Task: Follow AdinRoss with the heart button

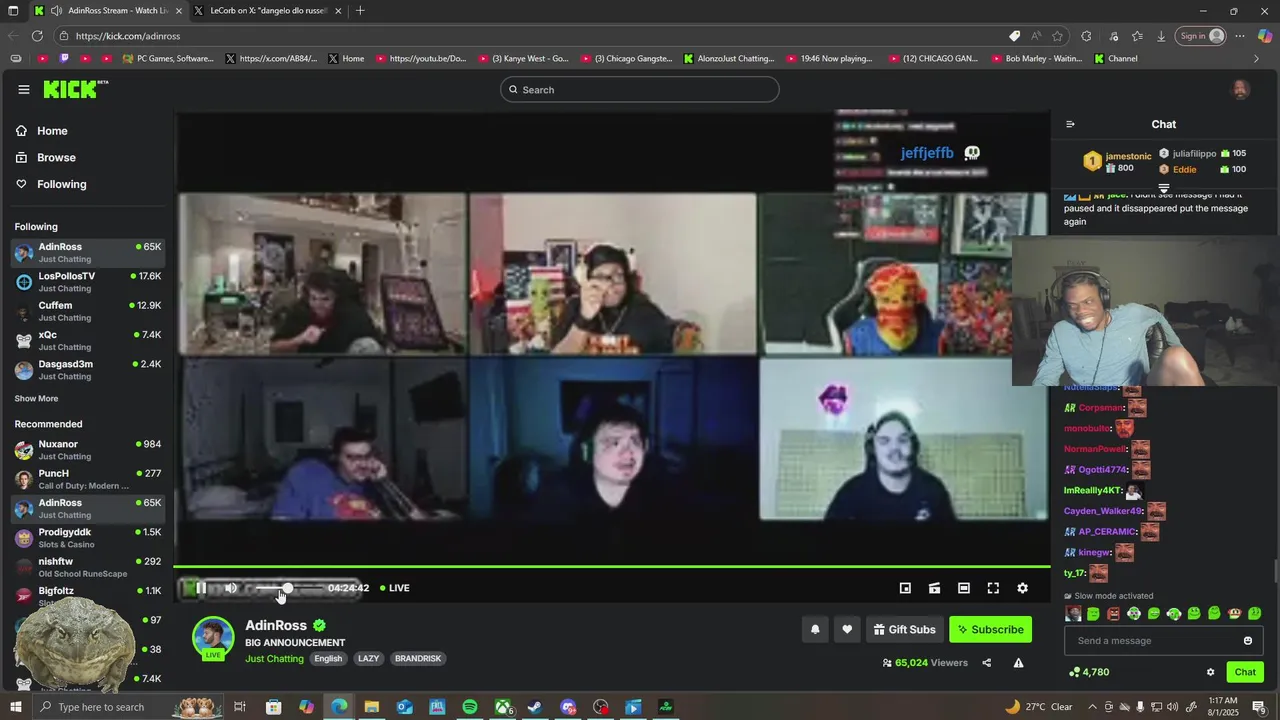Action: pos(847,629)
